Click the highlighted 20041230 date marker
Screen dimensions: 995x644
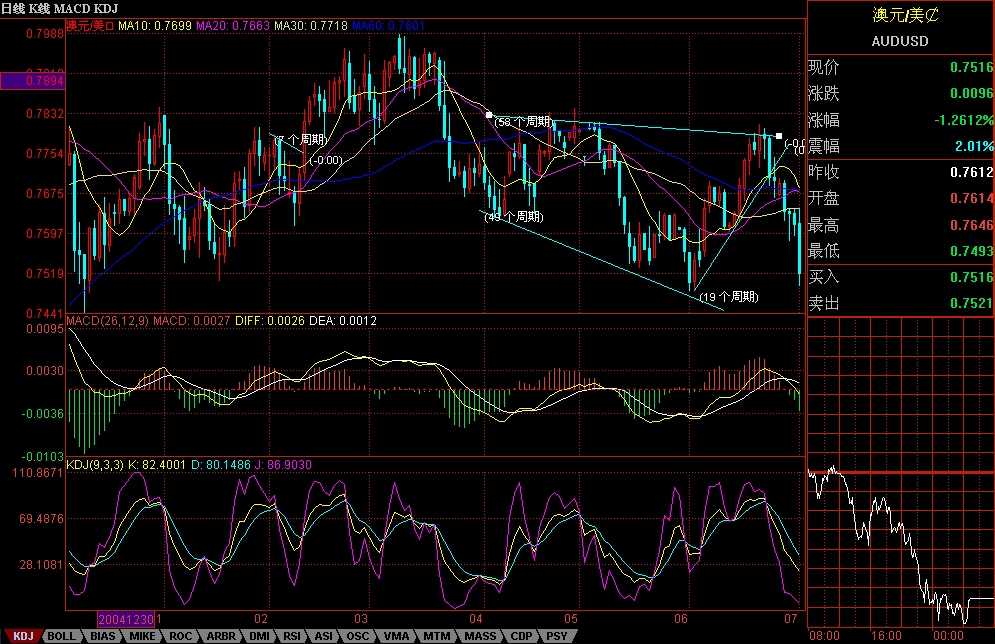(x=125, y=620)
